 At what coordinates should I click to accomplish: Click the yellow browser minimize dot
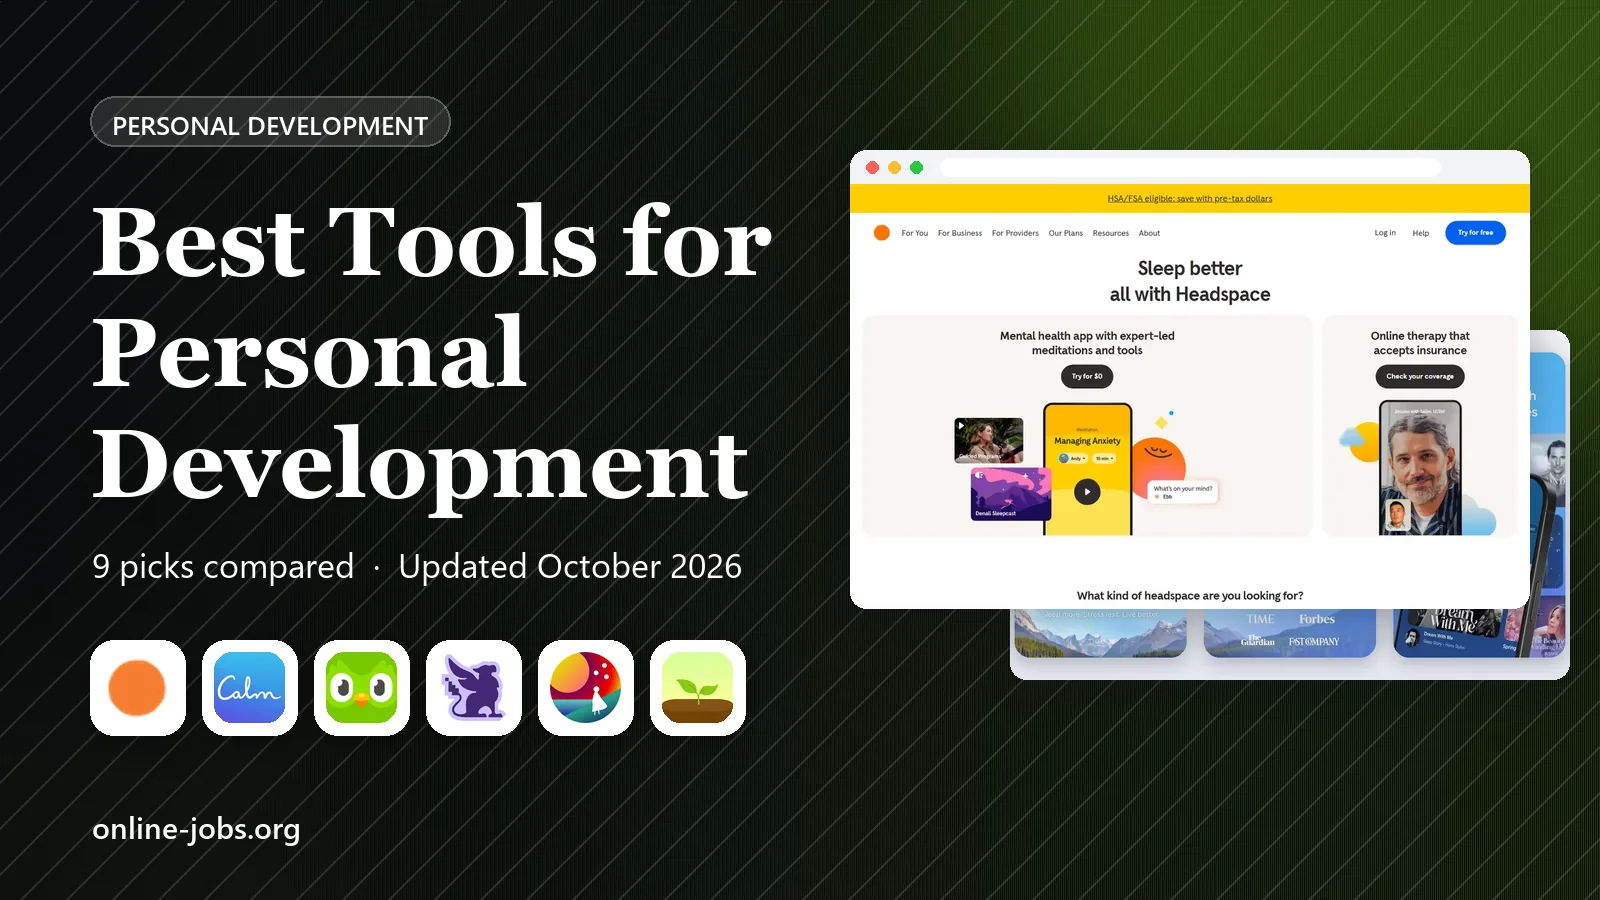(x=894, y=168)
